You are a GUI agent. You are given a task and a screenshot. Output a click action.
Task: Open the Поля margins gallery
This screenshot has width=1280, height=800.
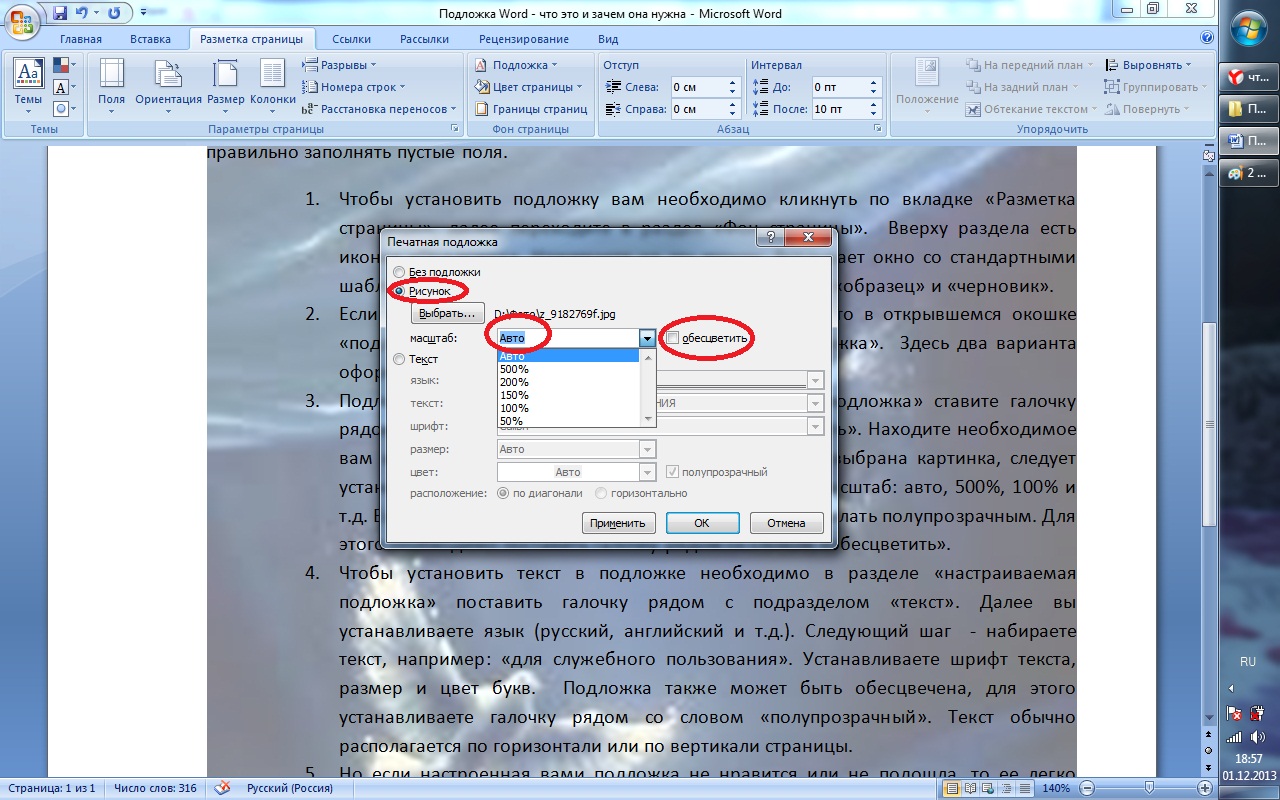[111, 87]
